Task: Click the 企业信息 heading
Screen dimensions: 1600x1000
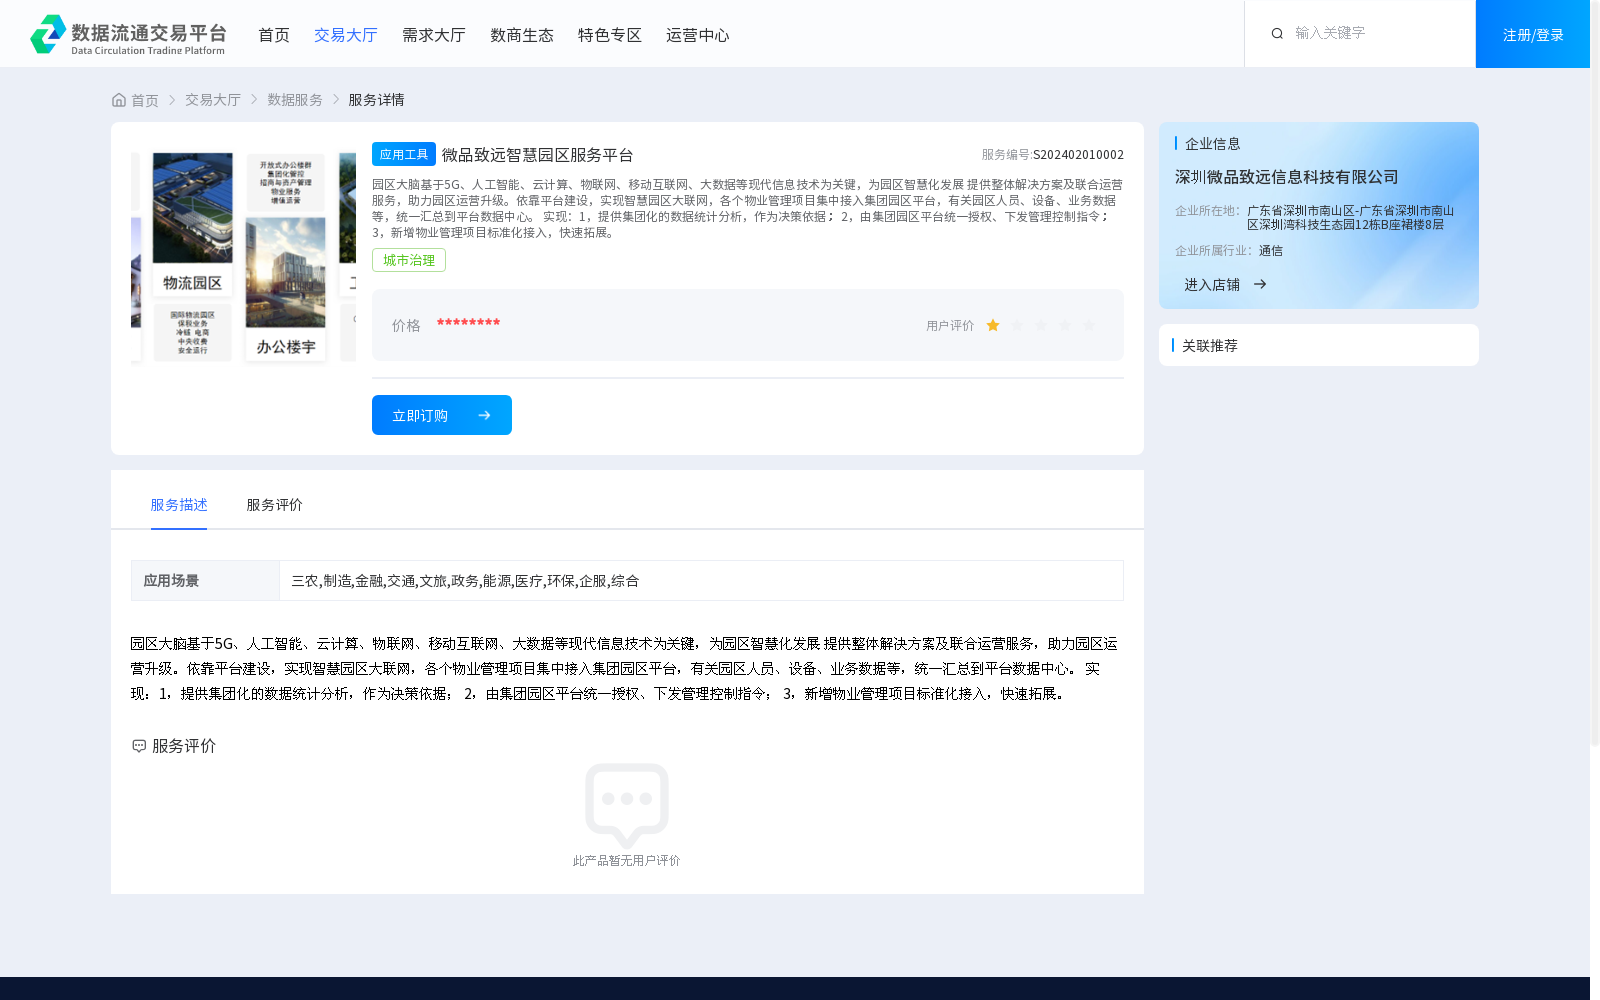Action: coord(1212,144)
